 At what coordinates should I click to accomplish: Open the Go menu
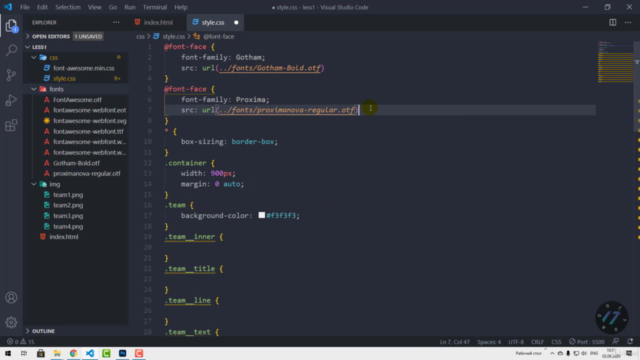(x=113, y=7)
